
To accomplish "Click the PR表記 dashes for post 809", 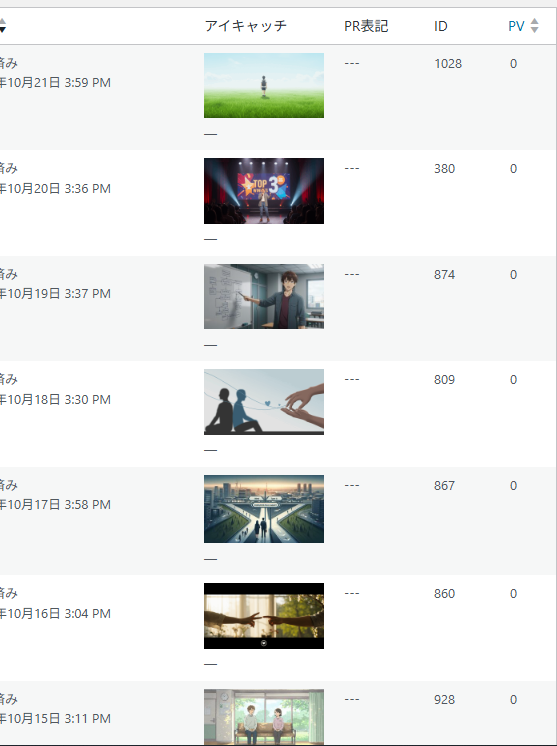I will pos(352,380).
